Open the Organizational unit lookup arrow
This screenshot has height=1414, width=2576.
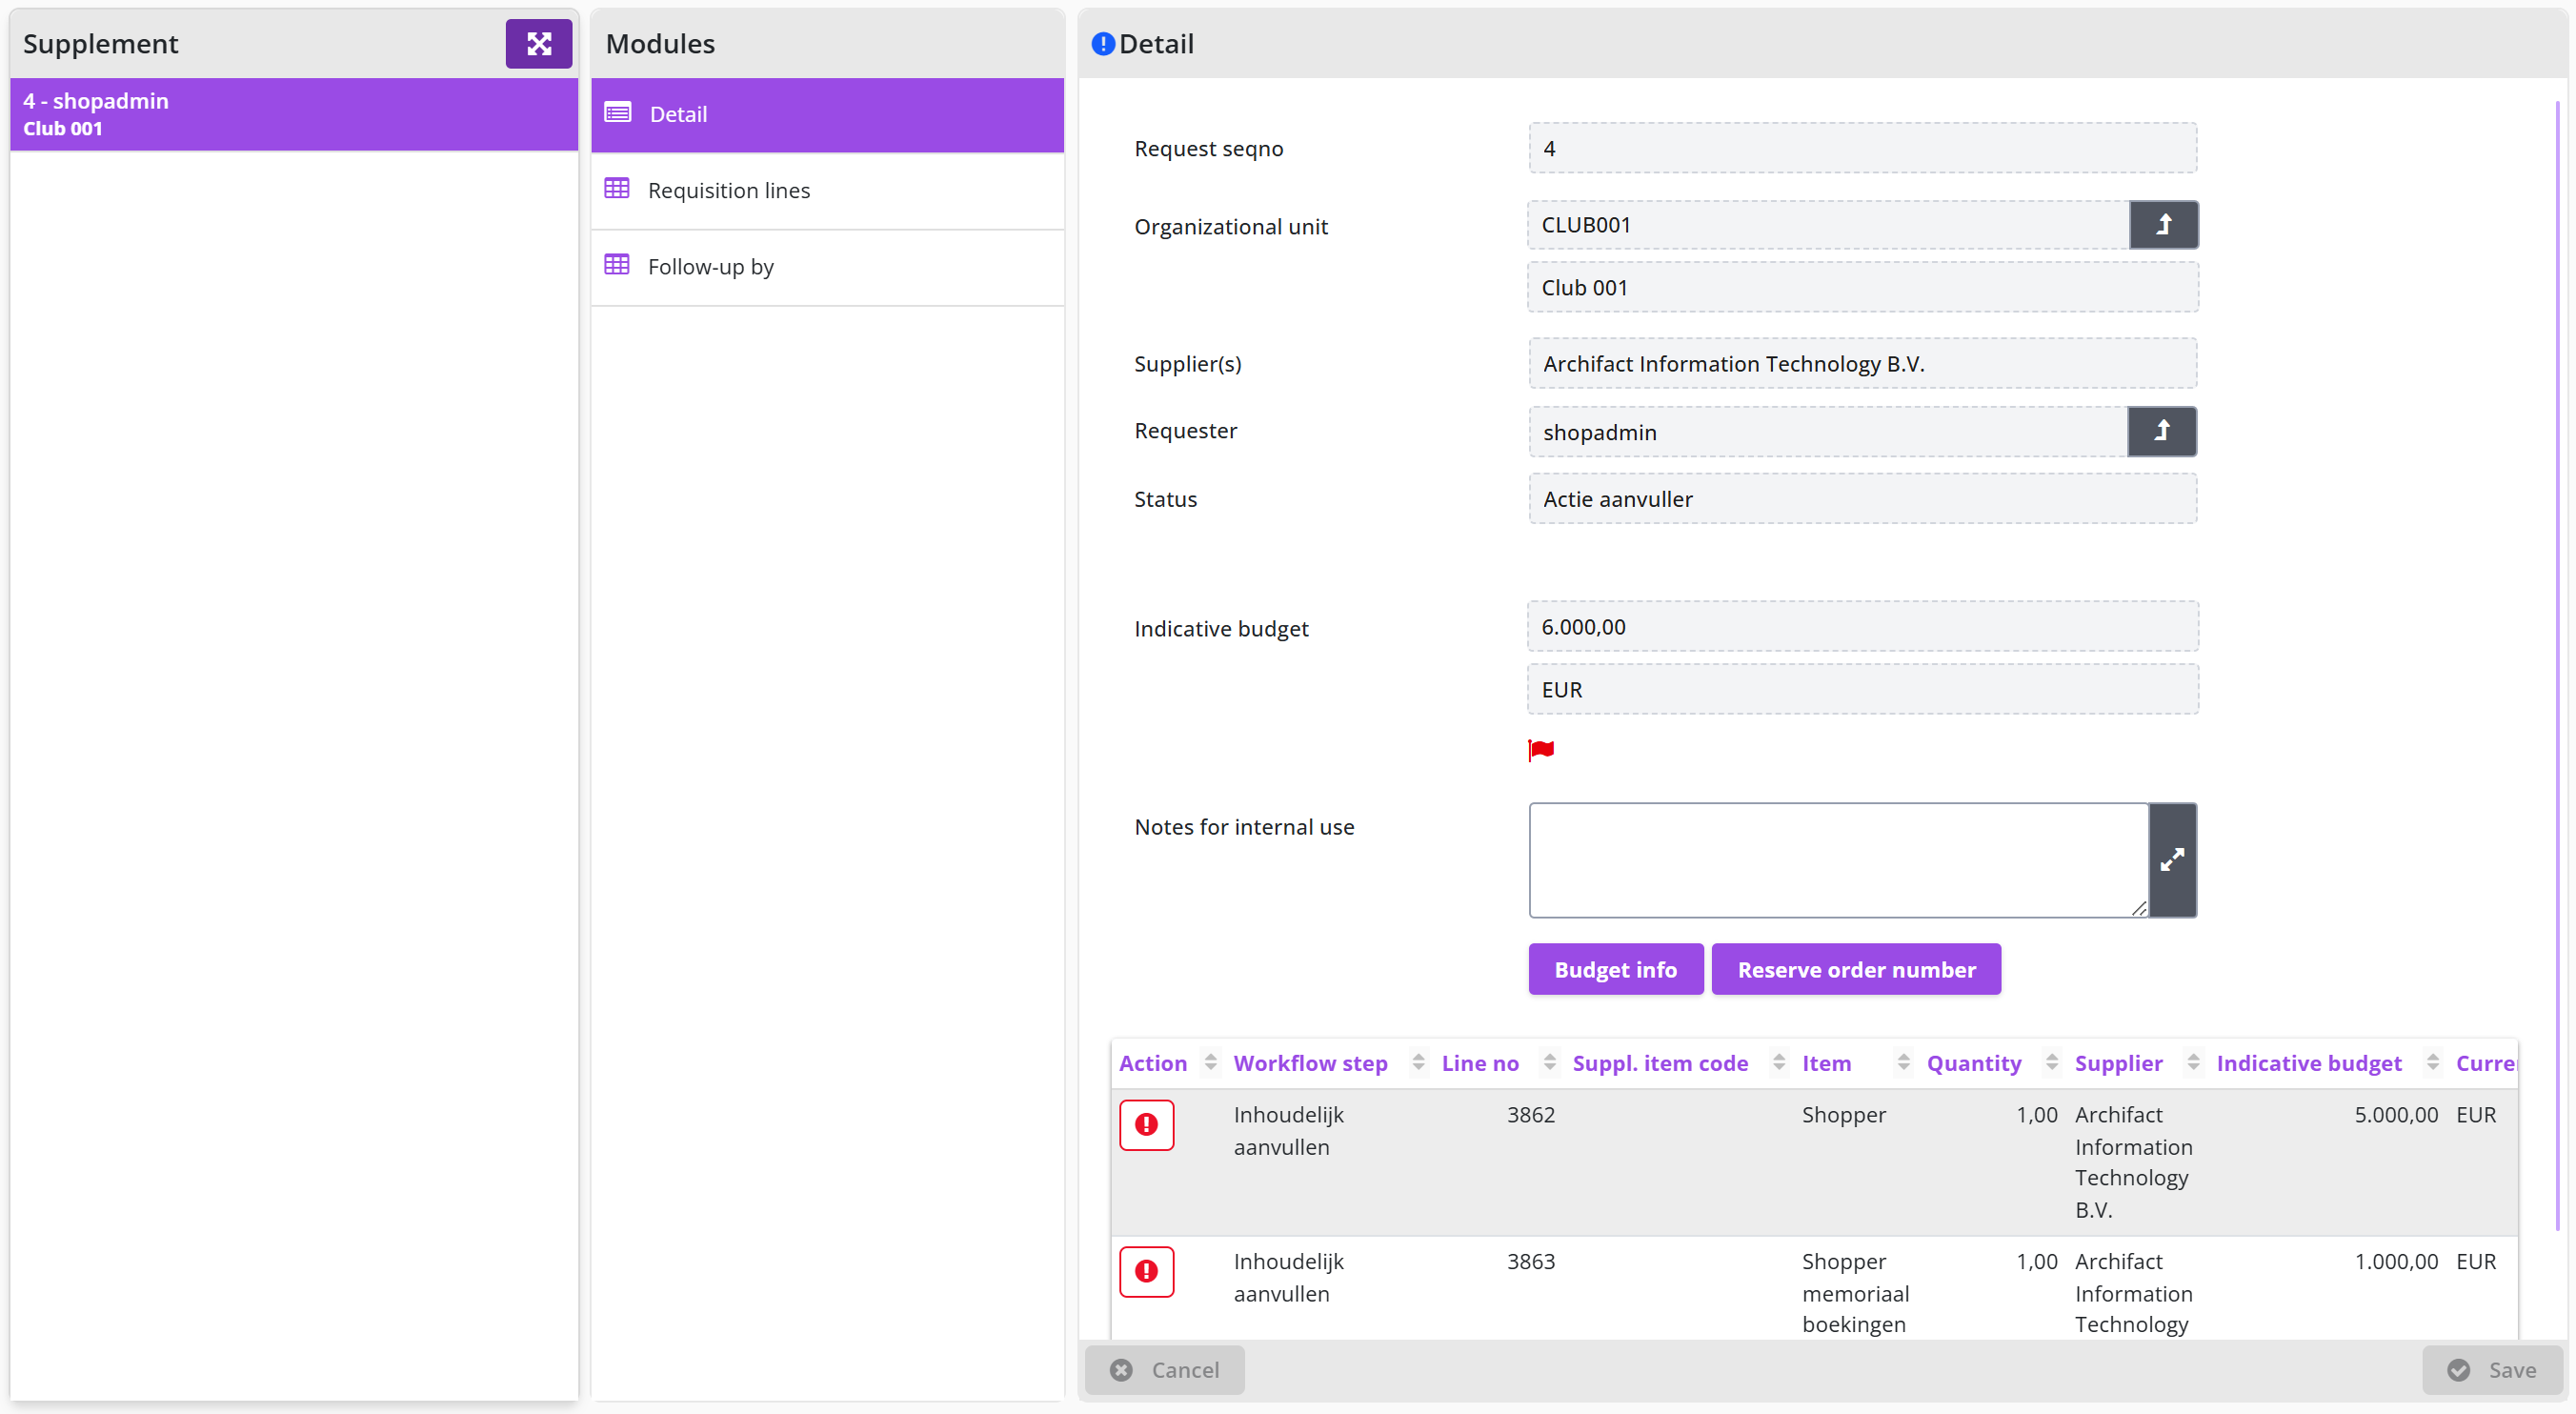(x=2163, y=225)
